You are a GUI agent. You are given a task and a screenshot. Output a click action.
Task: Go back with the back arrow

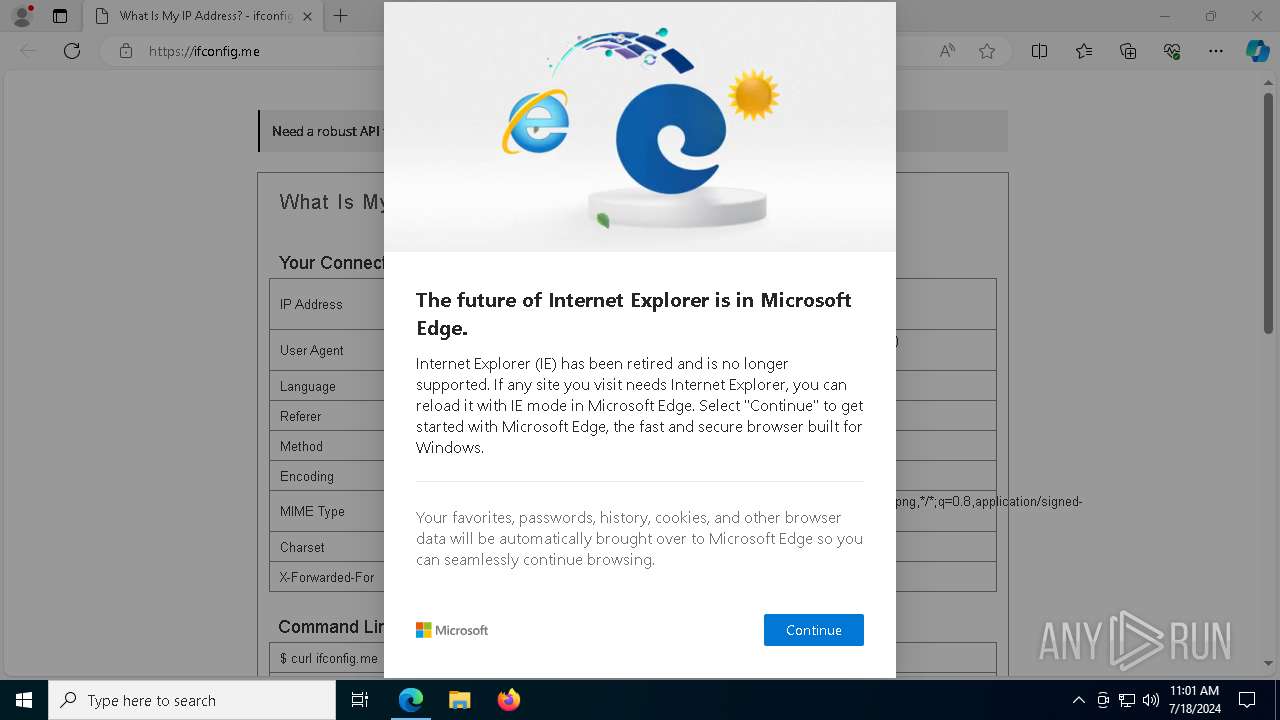28,51
